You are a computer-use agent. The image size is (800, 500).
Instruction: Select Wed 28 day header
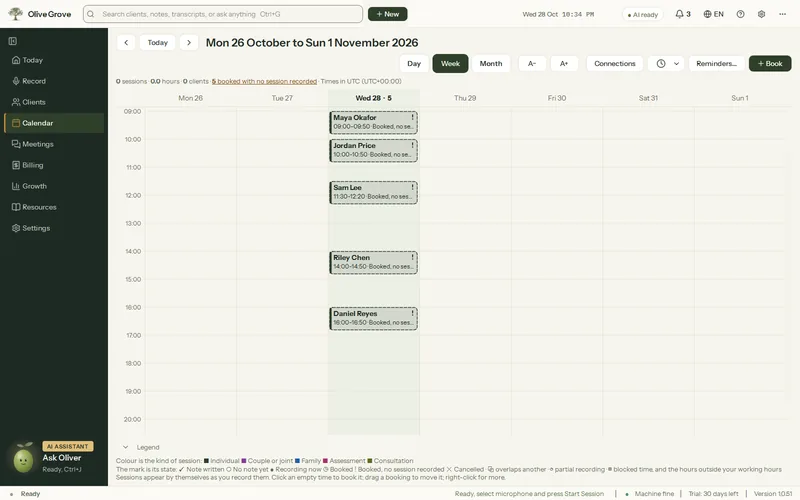(373, 98)
